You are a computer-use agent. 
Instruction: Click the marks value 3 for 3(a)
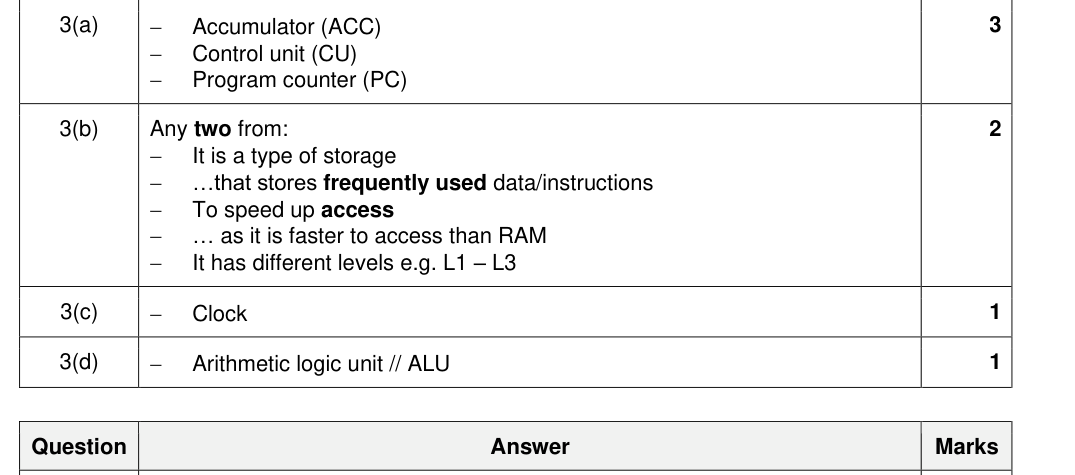pos(995,25)
